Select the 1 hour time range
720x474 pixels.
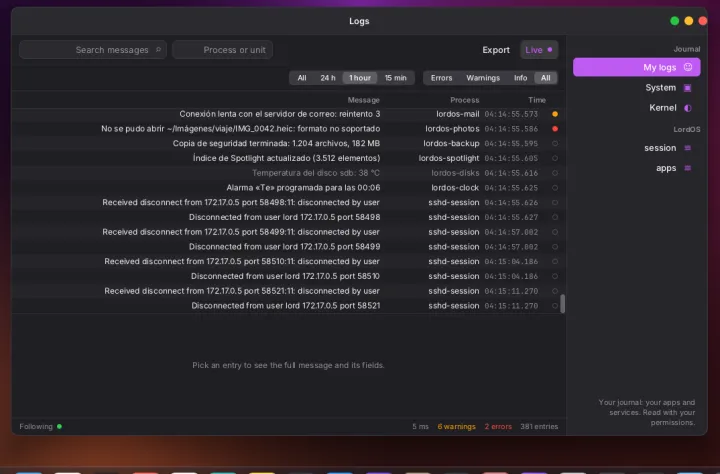click(x=360, y=78)
